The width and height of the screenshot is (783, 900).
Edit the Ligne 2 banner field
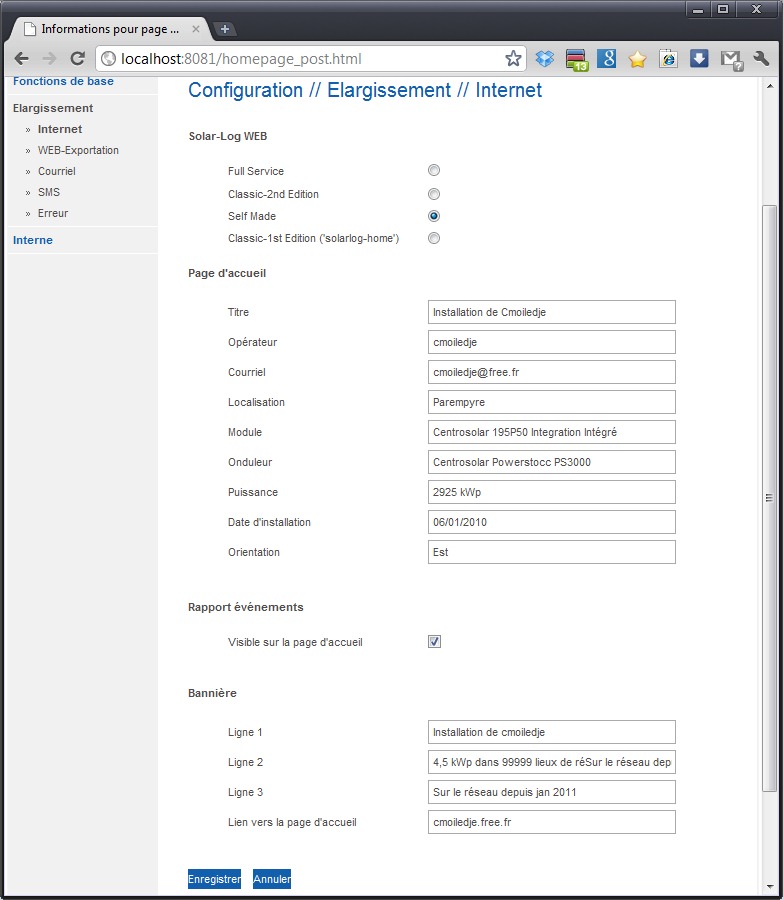coord(552,762)
